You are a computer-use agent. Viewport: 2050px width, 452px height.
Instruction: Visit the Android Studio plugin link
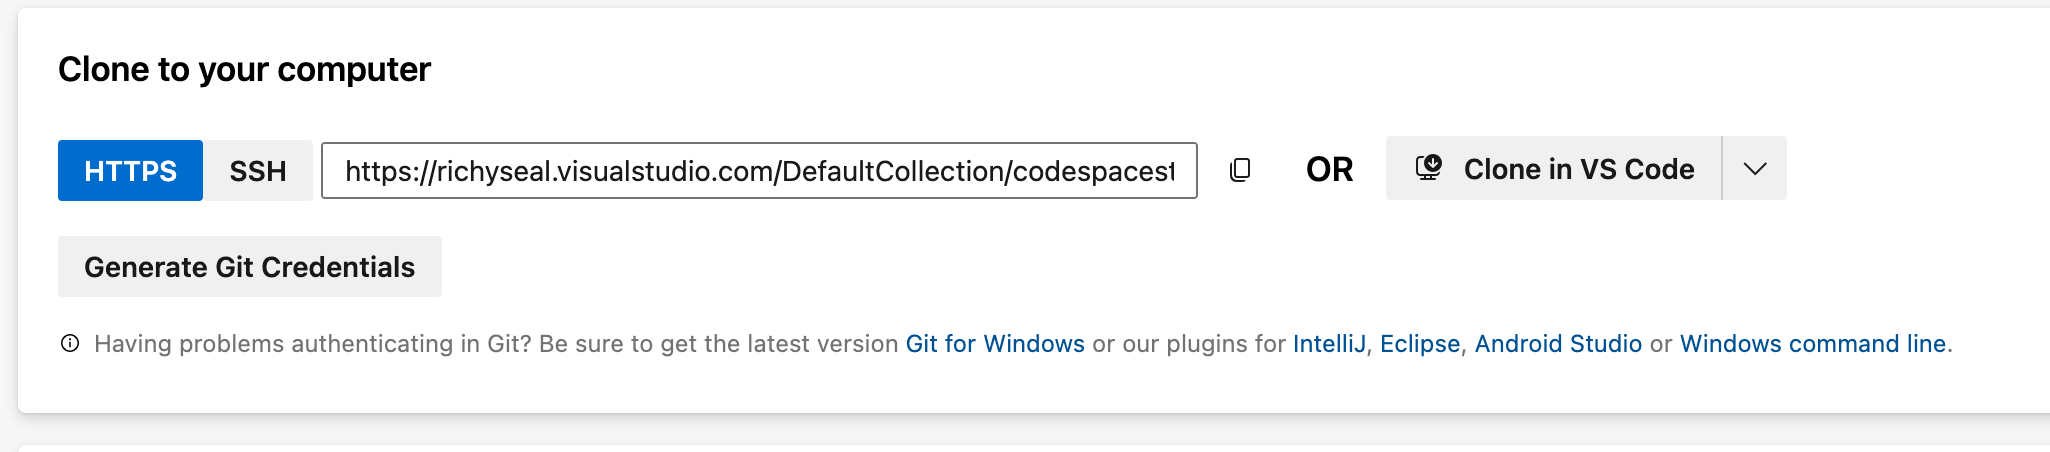pyautogui.click(x=1558, y=344)
